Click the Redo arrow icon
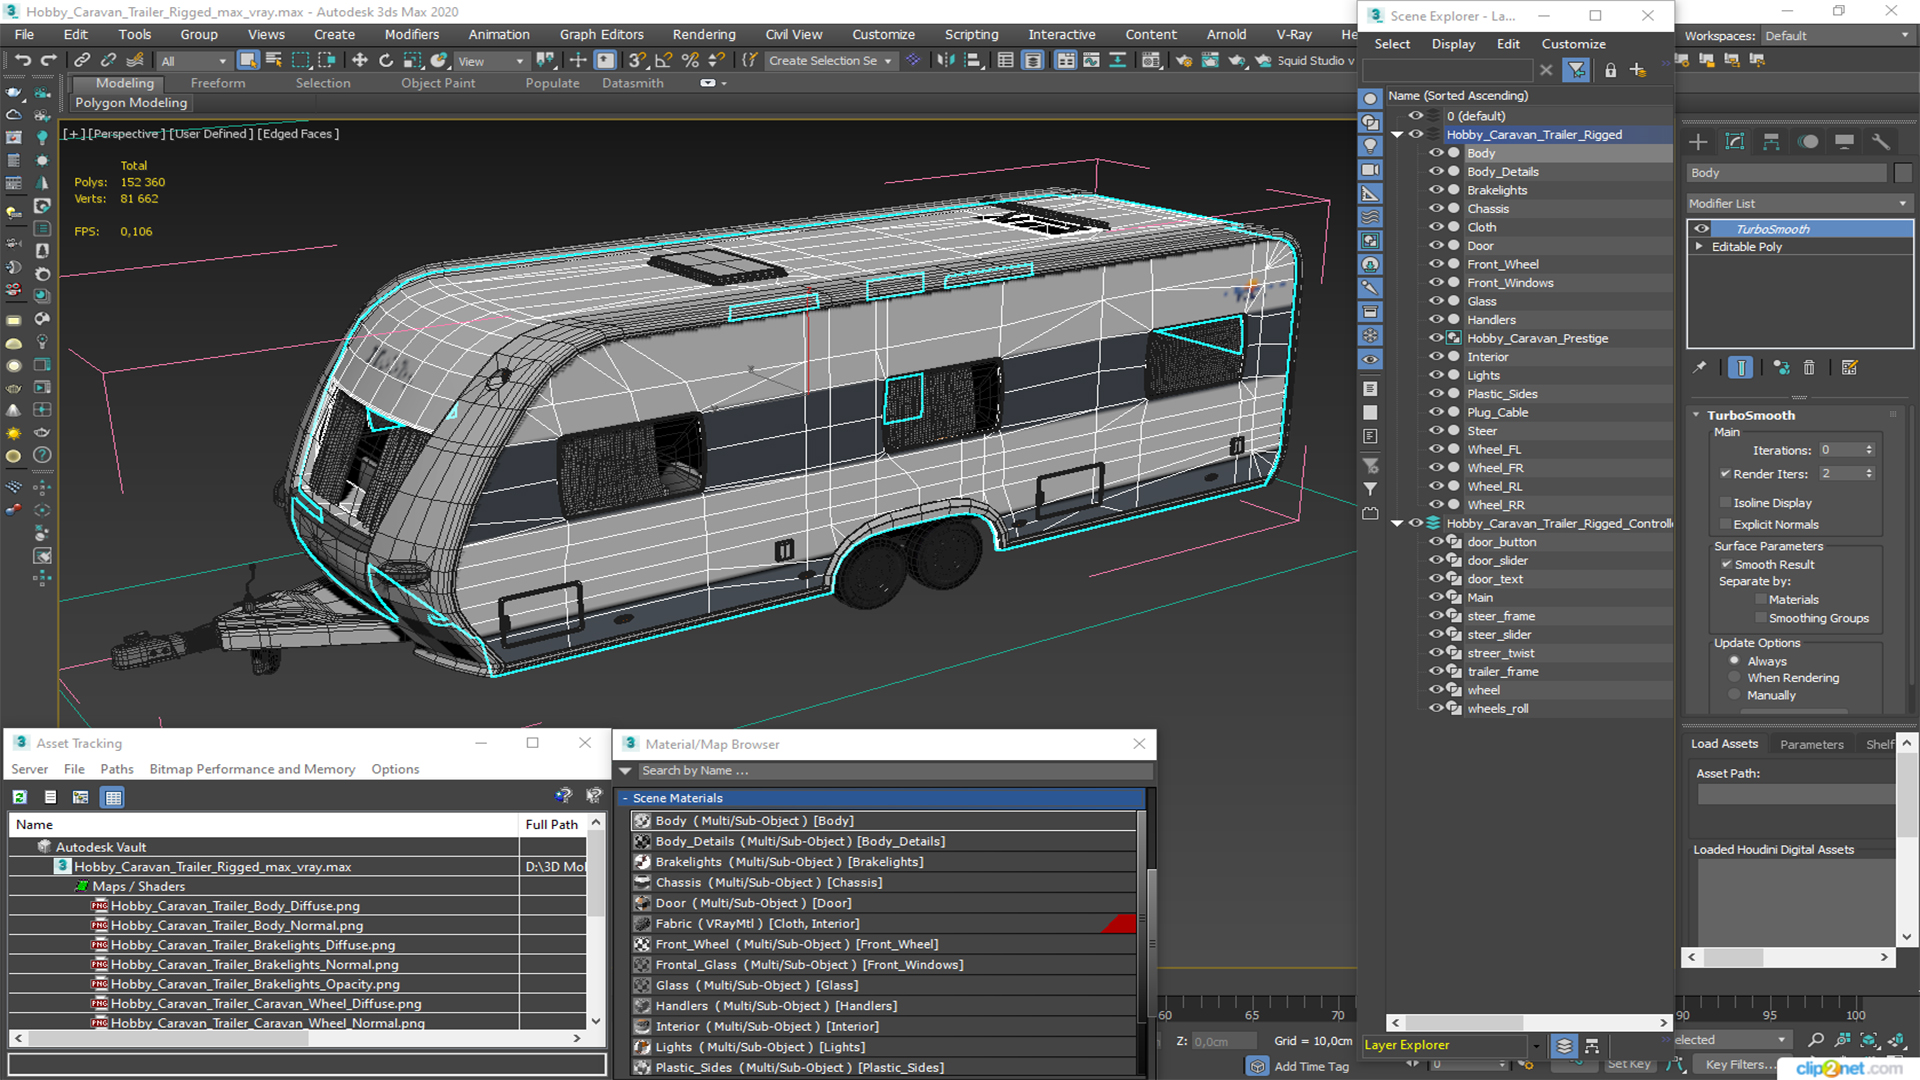 (x=47, y=61)
